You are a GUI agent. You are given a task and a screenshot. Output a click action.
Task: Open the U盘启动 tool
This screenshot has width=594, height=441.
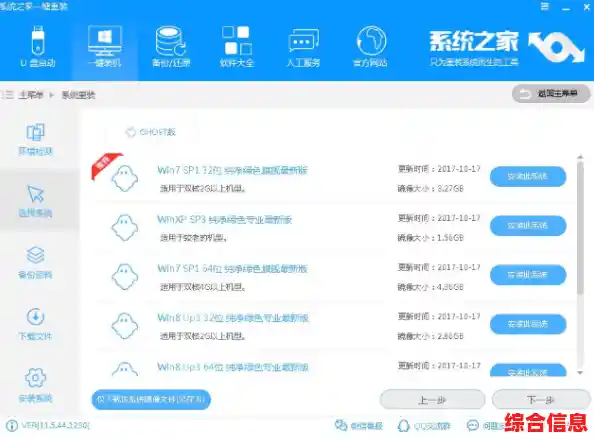coord(38,46)
